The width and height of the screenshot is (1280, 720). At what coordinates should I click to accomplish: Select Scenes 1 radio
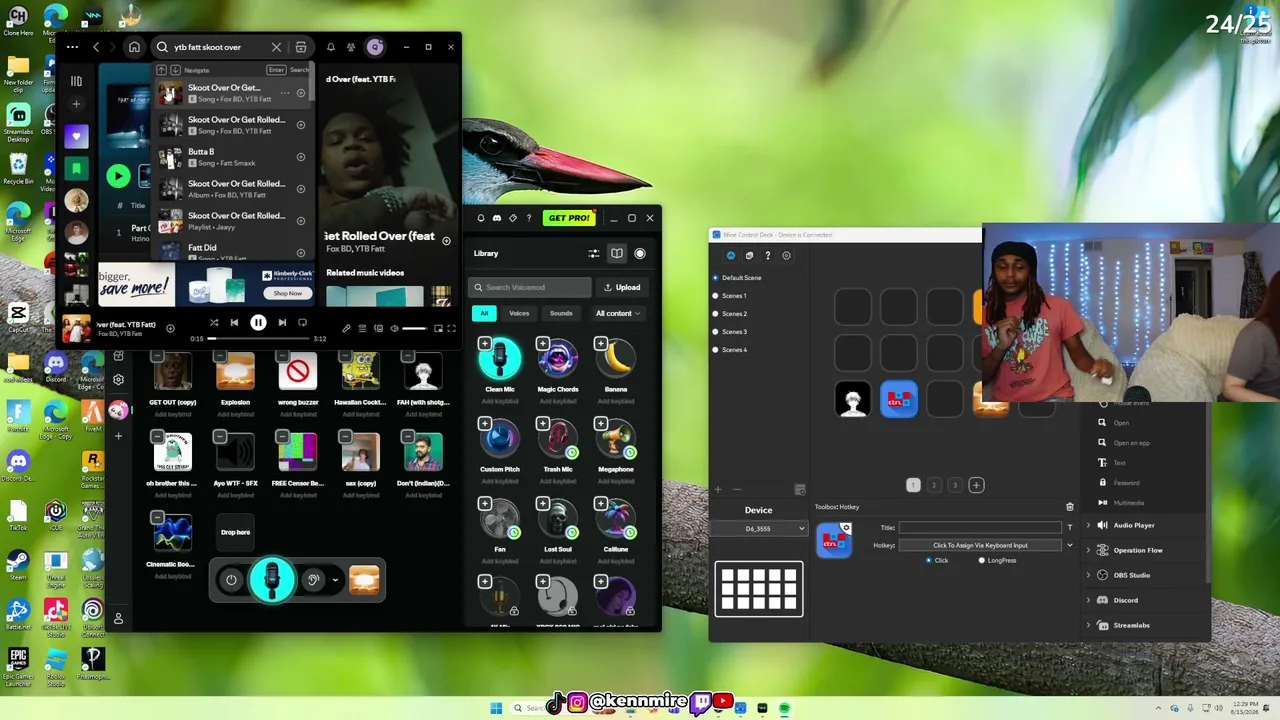point(715,296)
